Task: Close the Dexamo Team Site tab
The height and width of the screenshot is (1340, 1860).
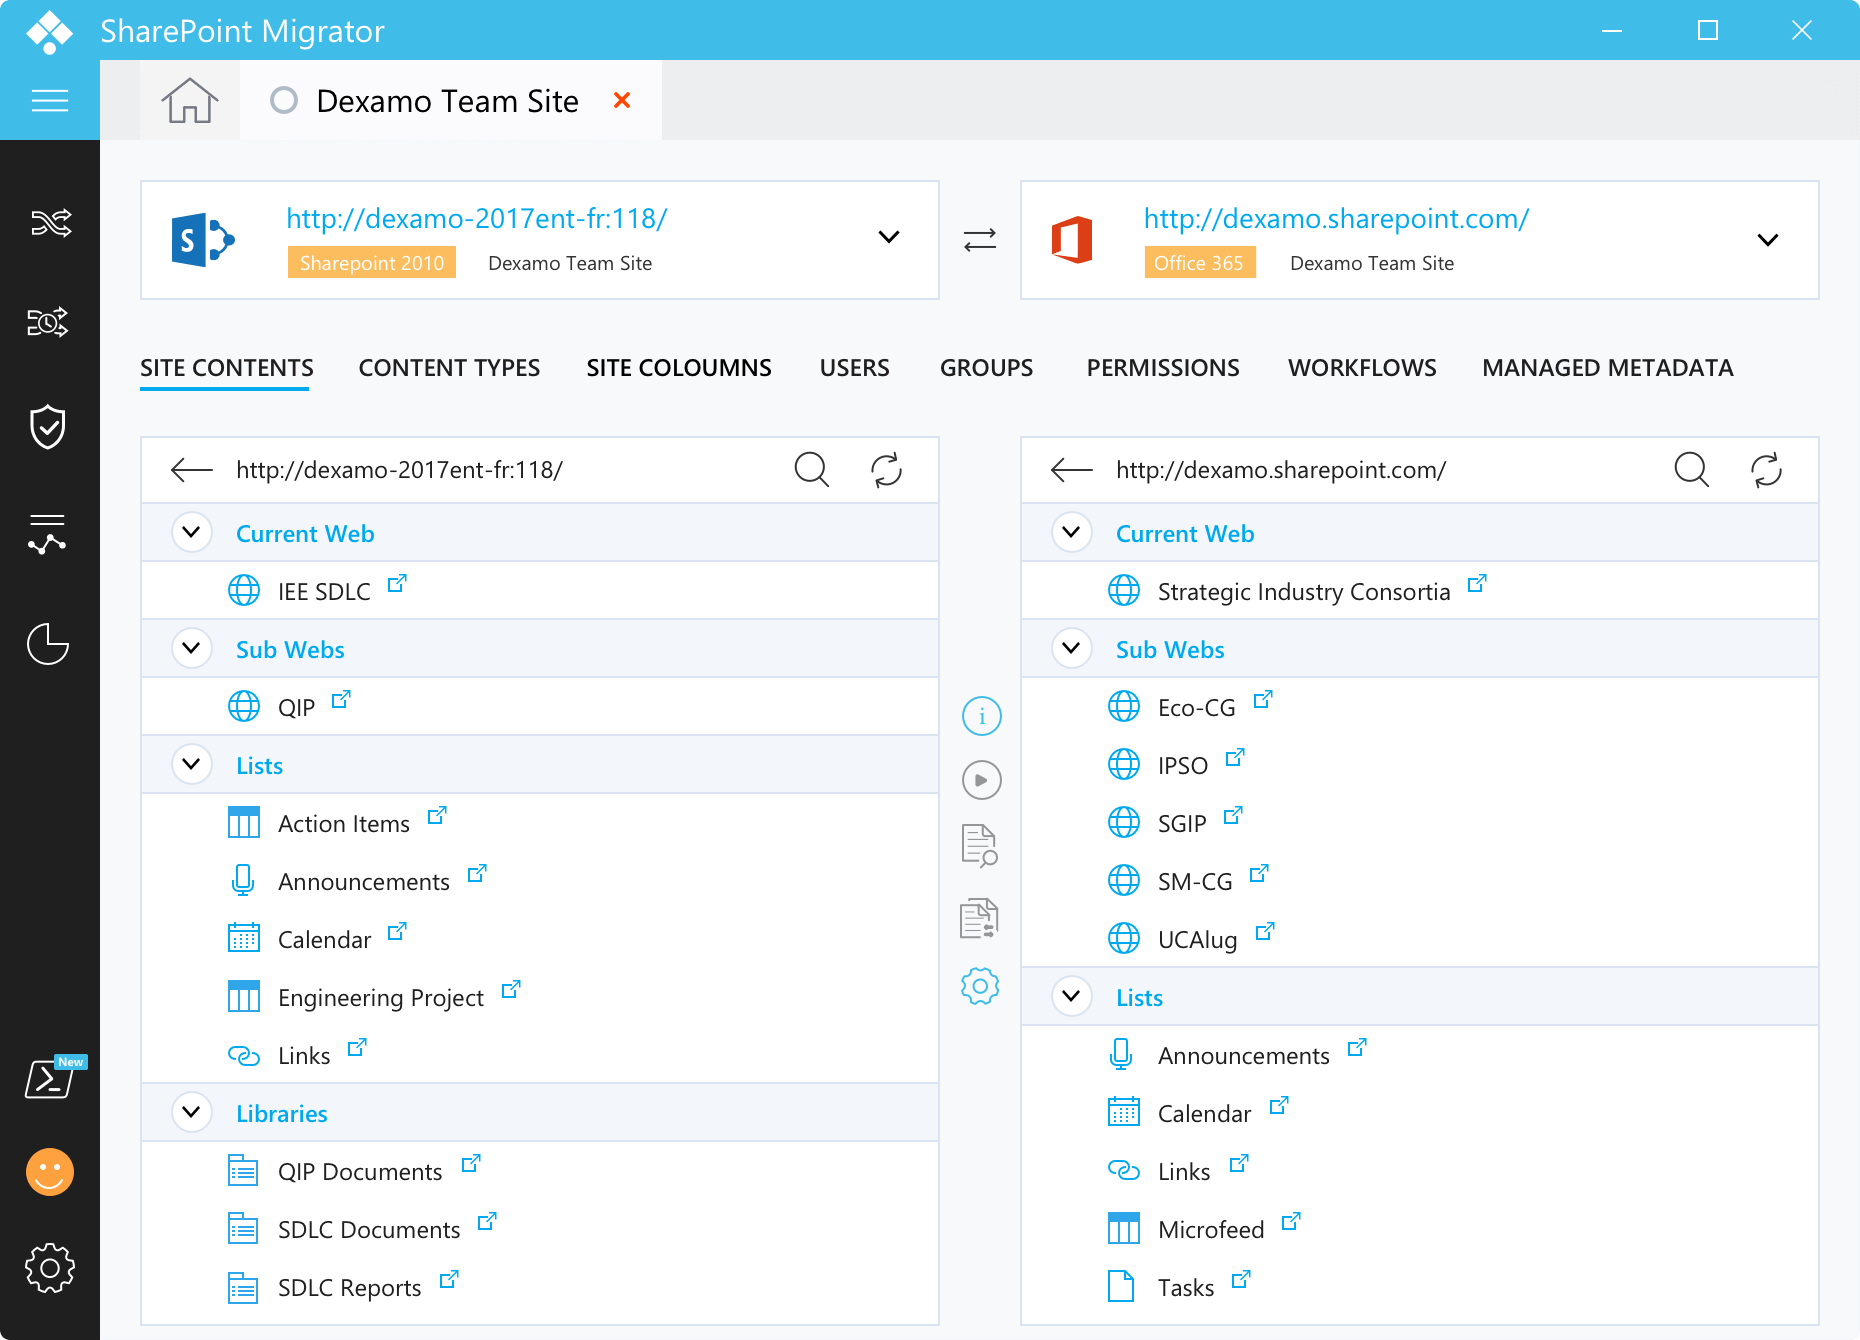Action: click(622, 100)
